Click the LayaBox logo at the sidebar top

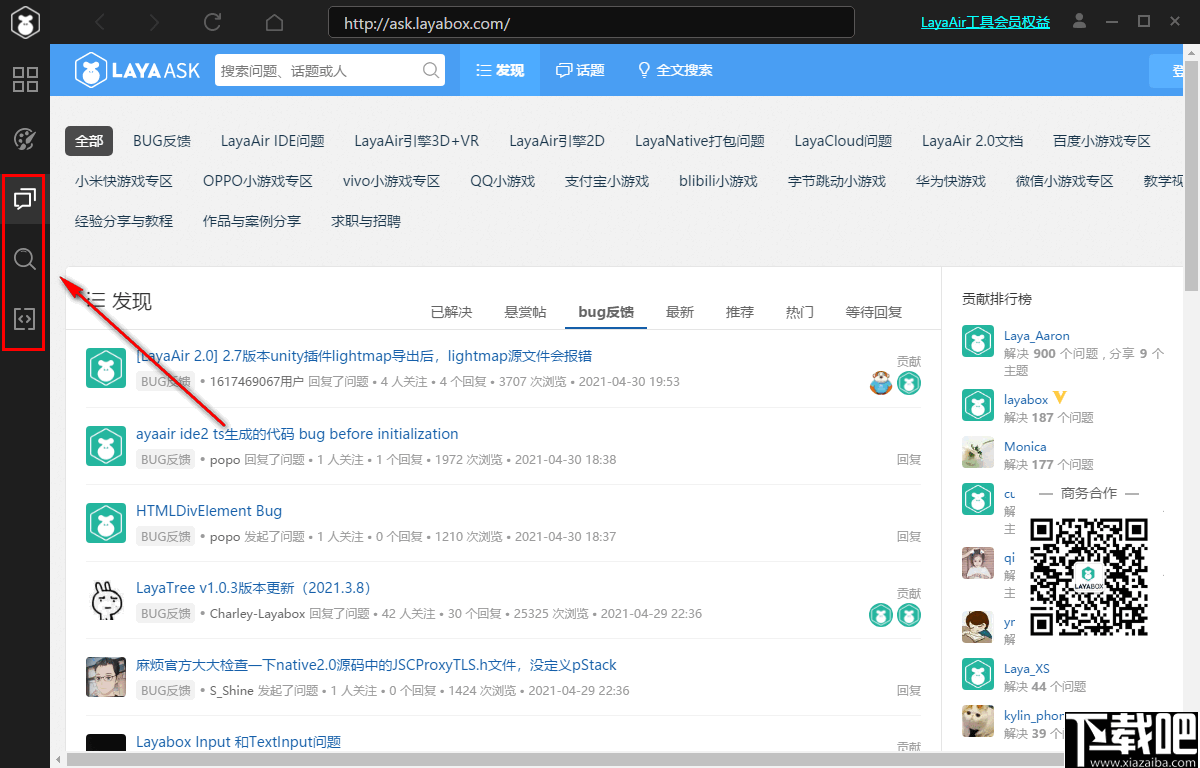(x=24, y=22)
